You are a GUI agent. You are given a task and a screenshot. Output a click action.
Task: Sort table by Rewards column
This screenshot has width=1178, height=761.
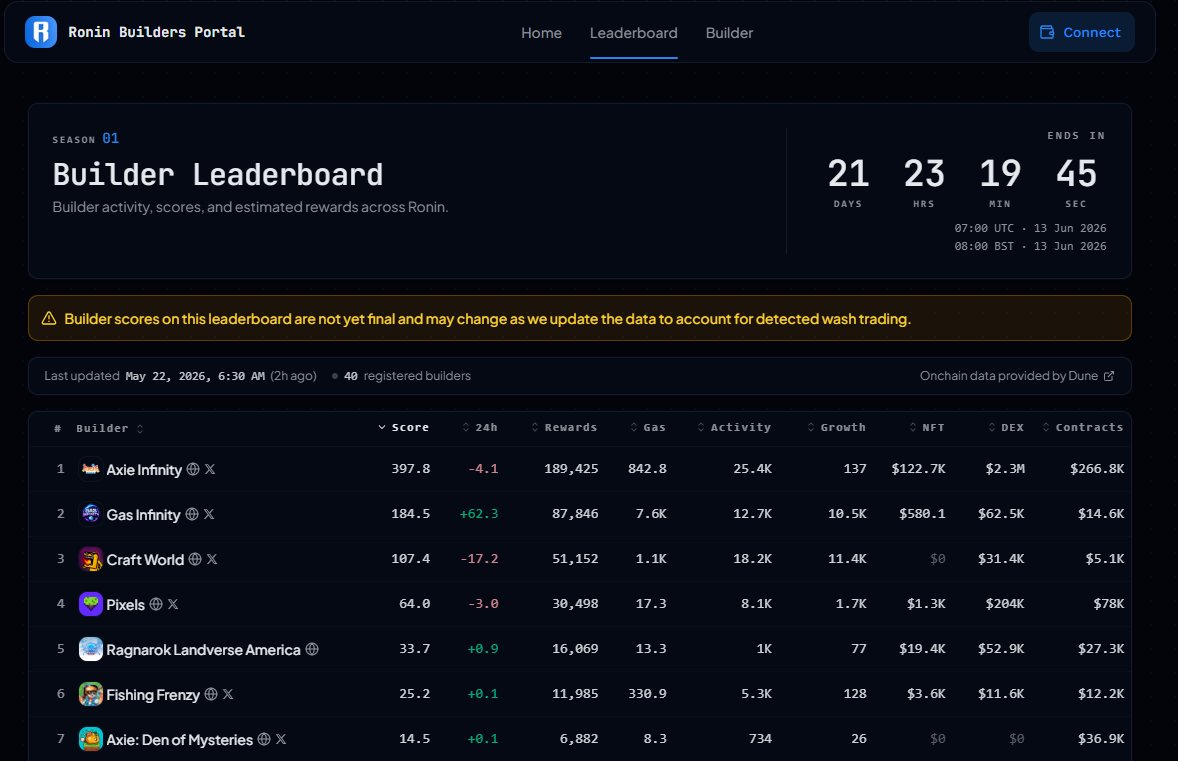[x=564, y=427]
